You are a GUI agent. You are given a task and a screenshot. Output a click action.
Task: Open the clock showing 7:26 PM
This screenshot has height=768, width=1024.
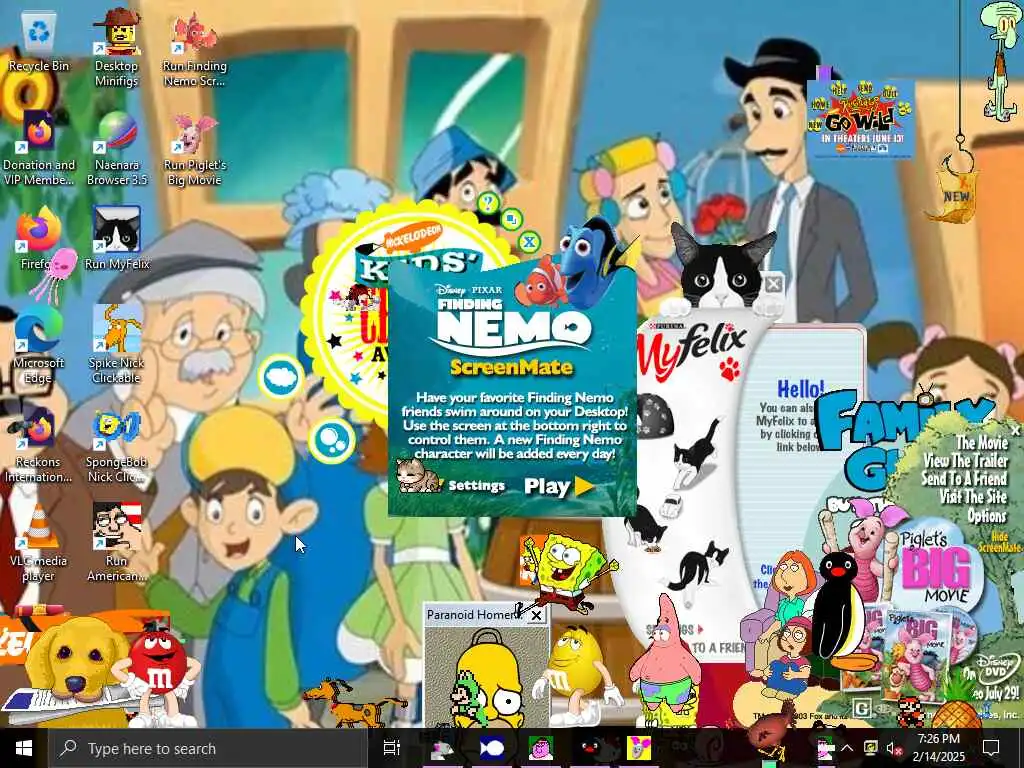pos(938,748)
